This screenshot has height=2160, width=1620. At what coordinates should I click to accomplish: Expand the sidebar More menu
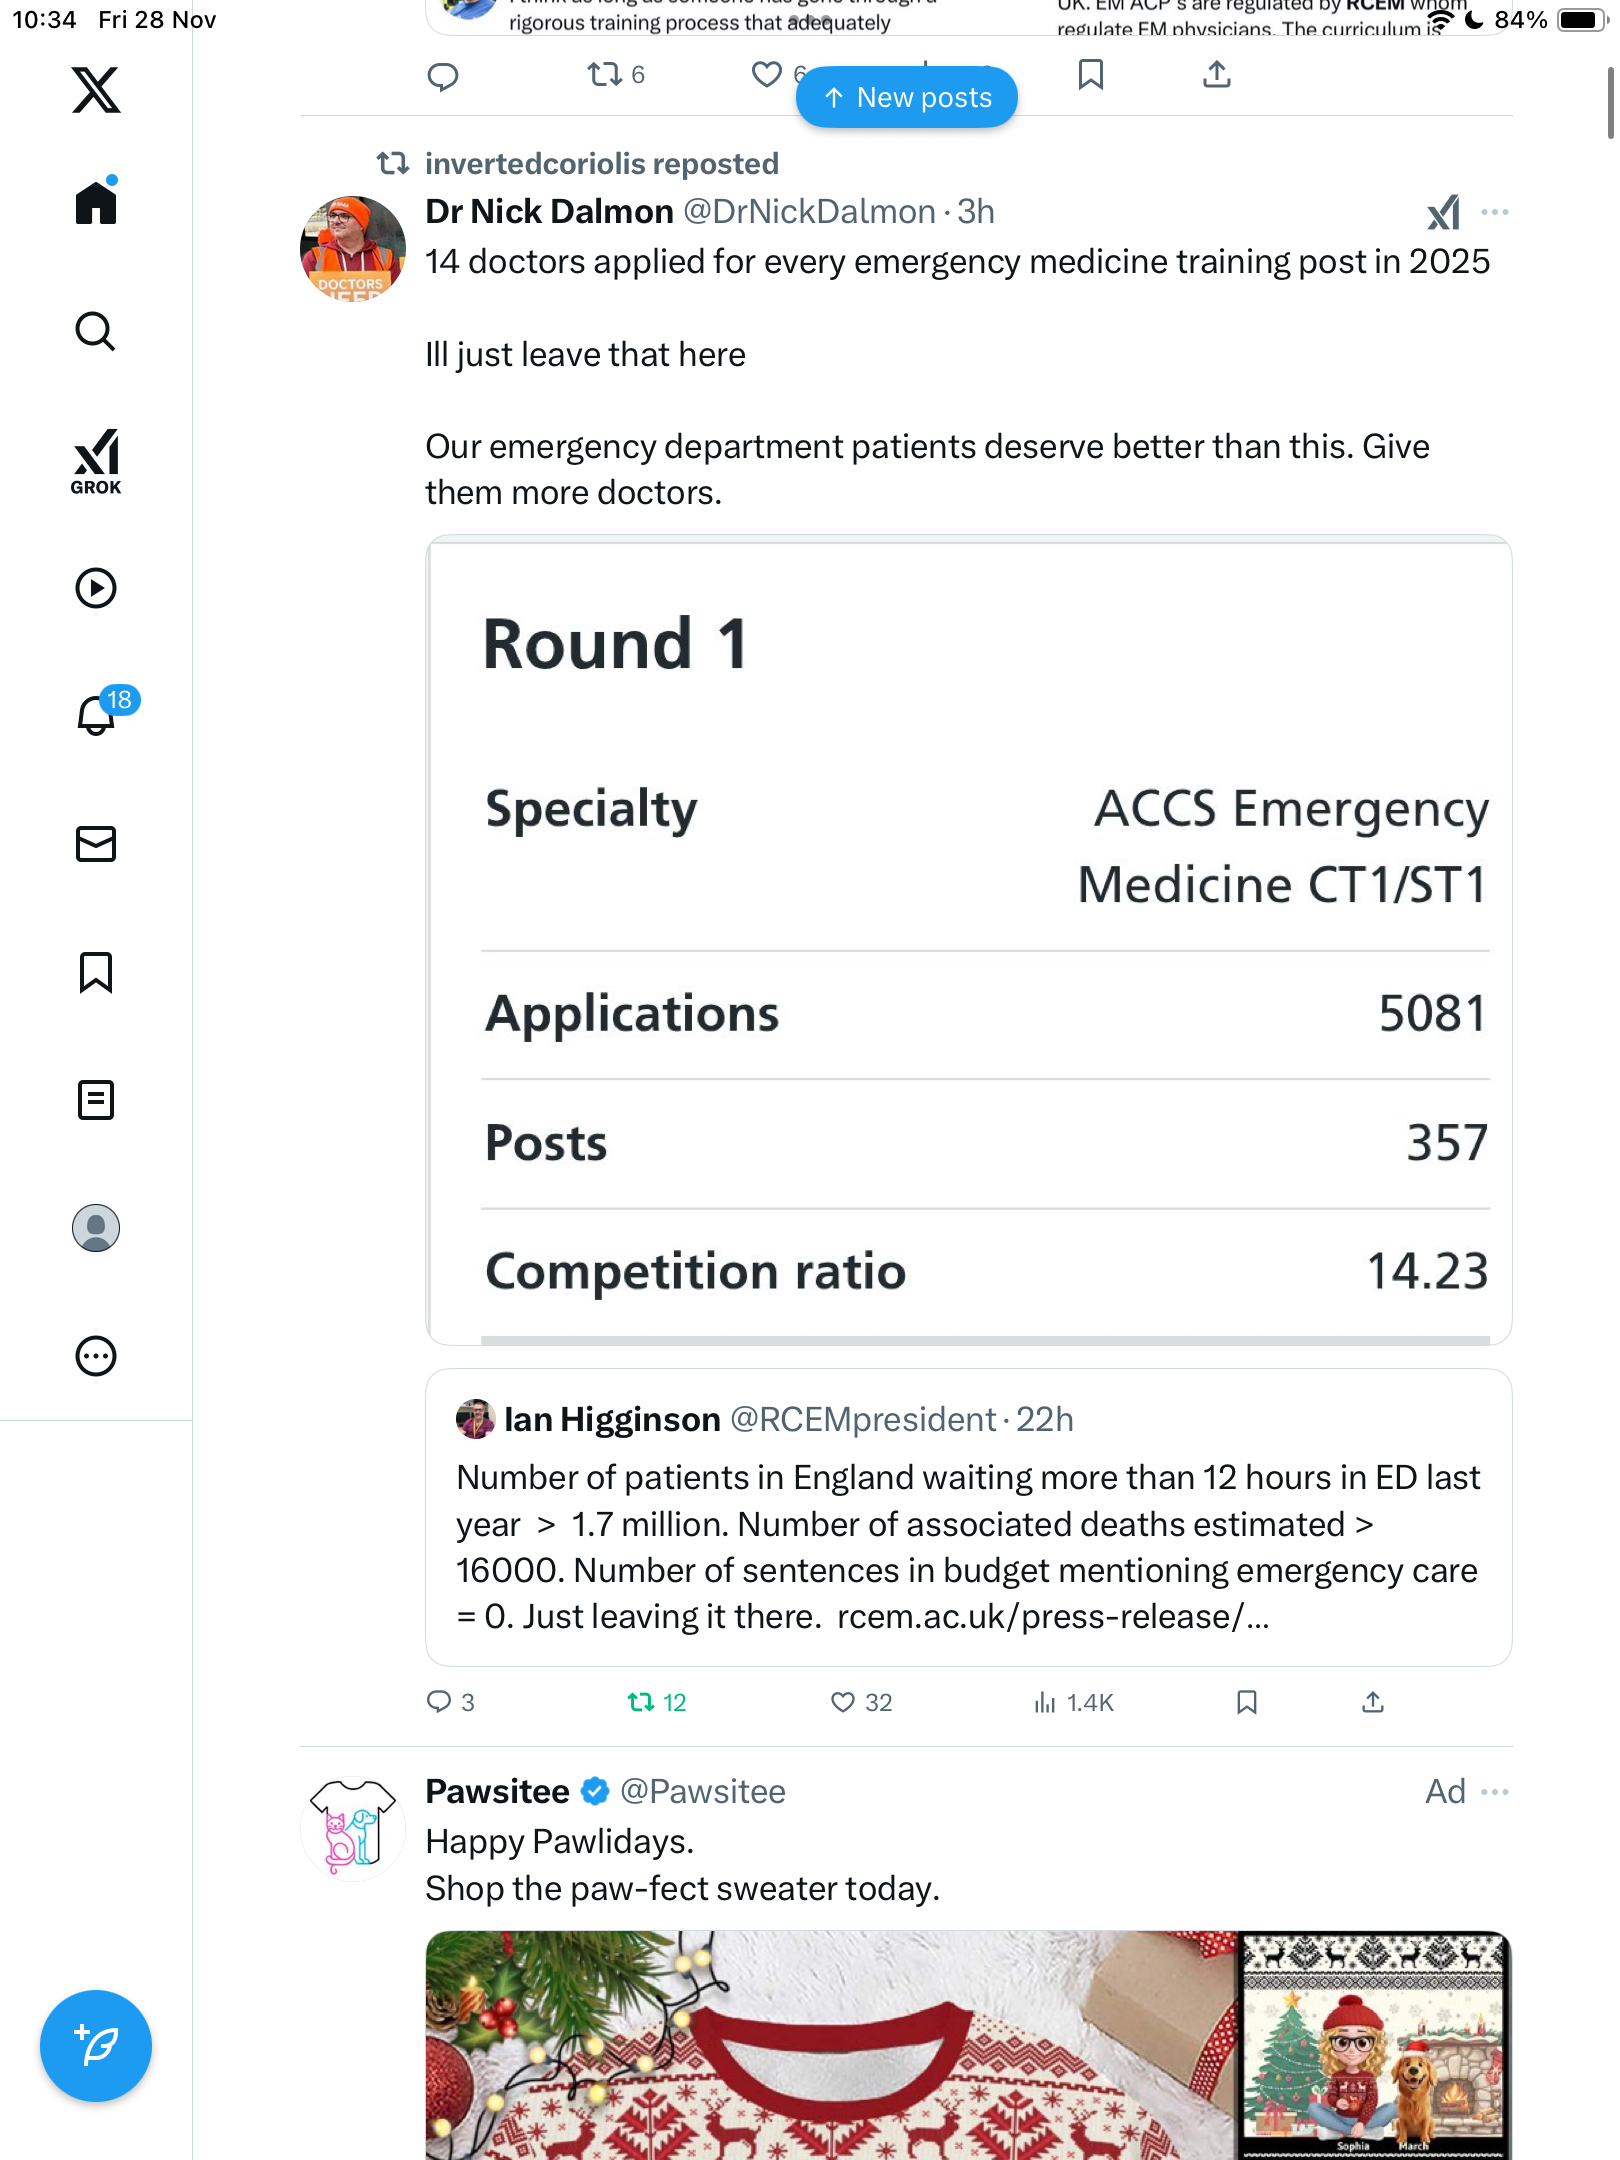point(96,1356)
